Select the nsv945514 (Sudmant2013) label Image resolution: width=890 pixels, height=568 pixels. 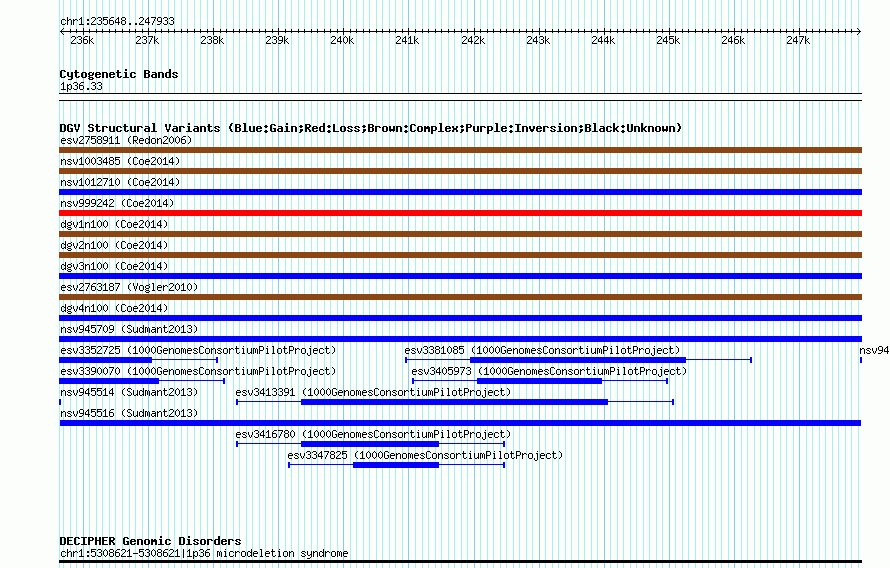[129, 392]
